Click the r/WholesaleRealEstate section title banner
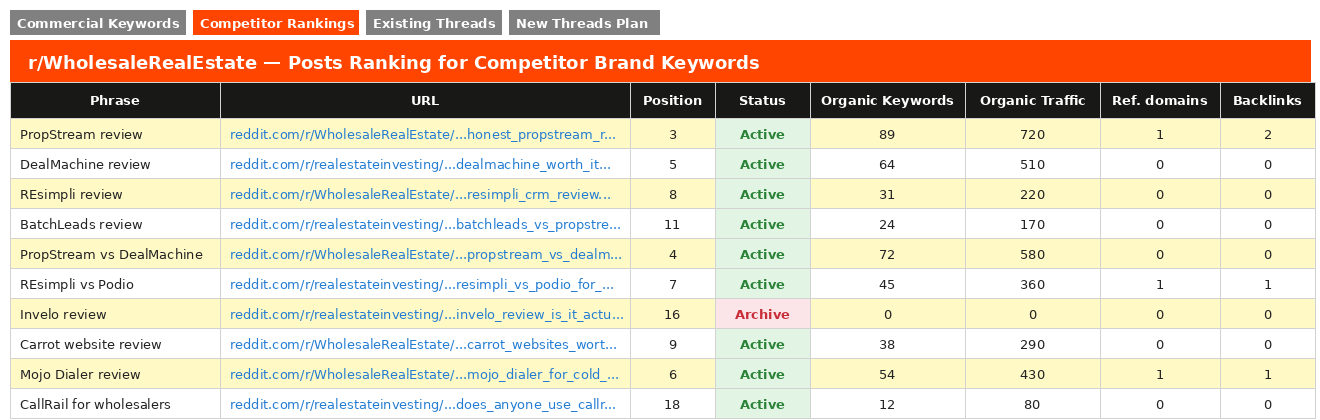The height and width of the screenshot is (420, 1320). pos(660,62)
